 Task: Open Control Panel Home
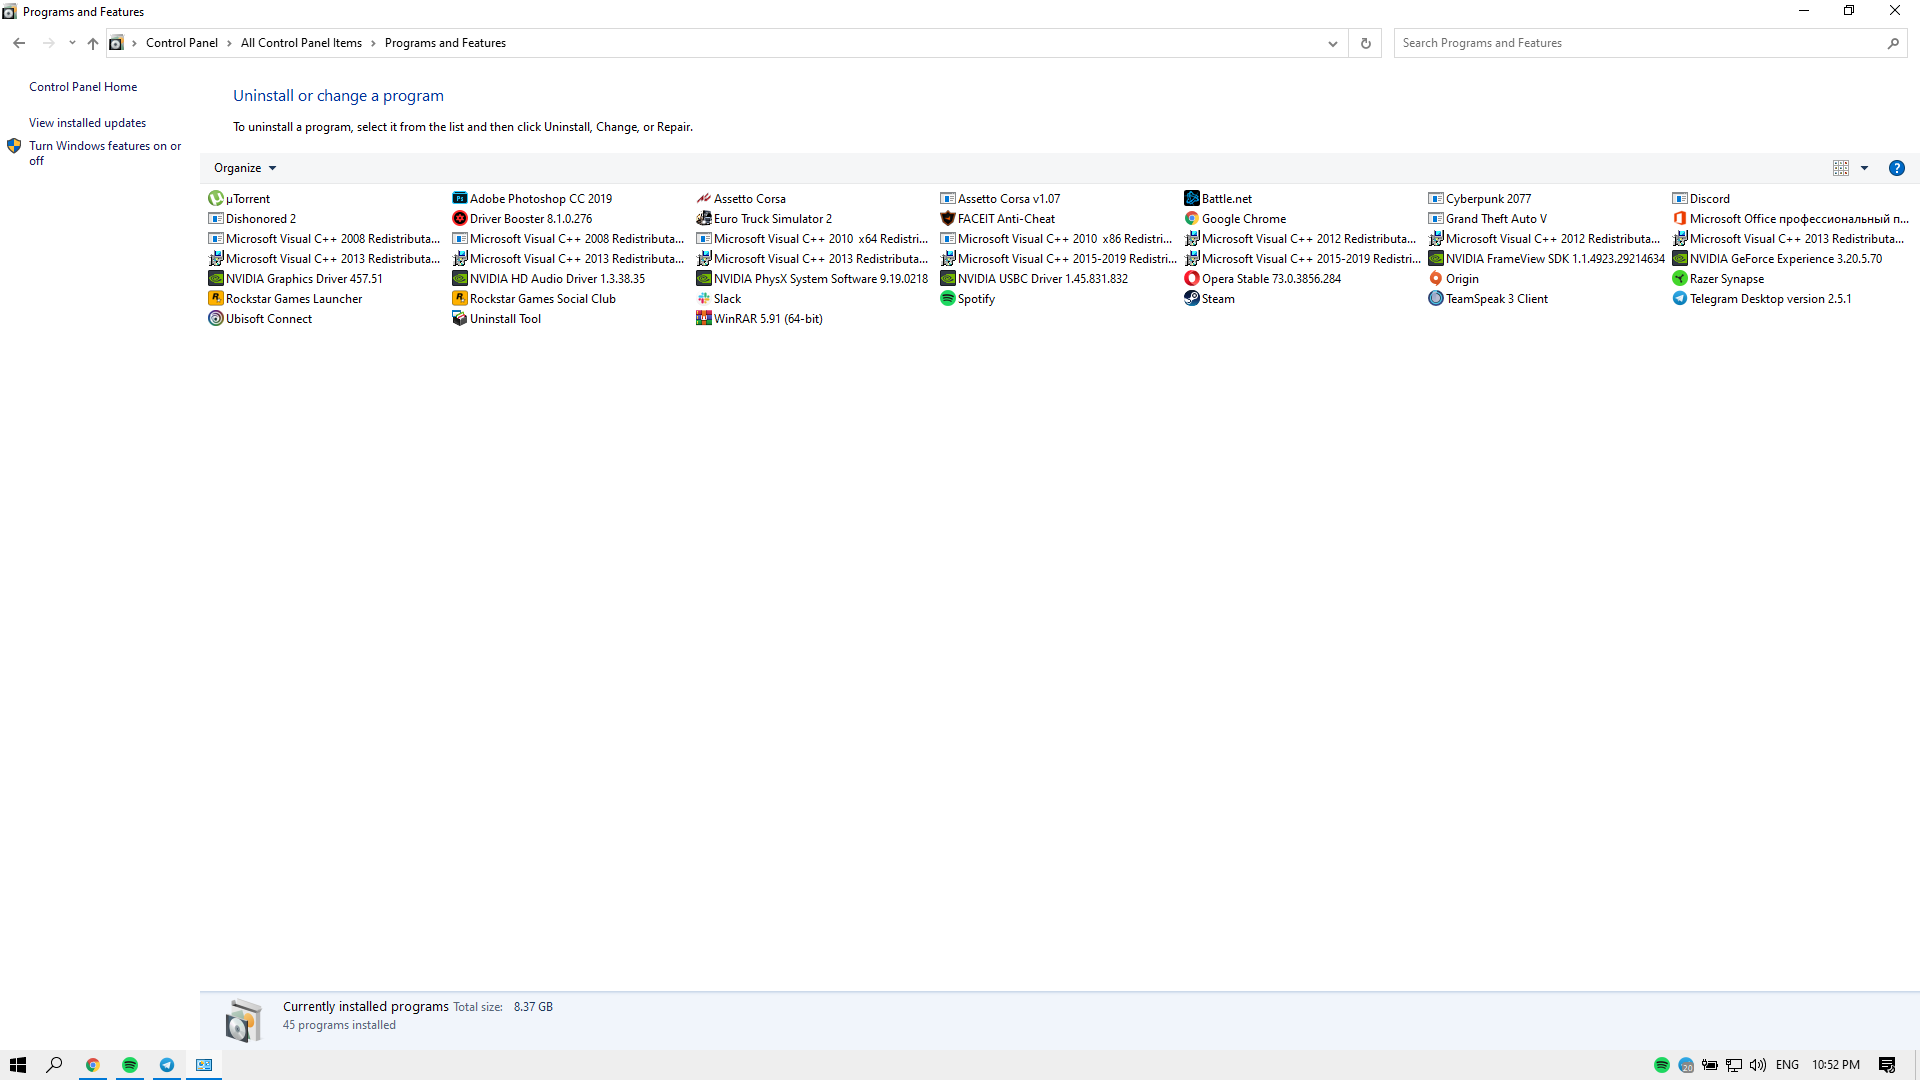tap(83, 86)
